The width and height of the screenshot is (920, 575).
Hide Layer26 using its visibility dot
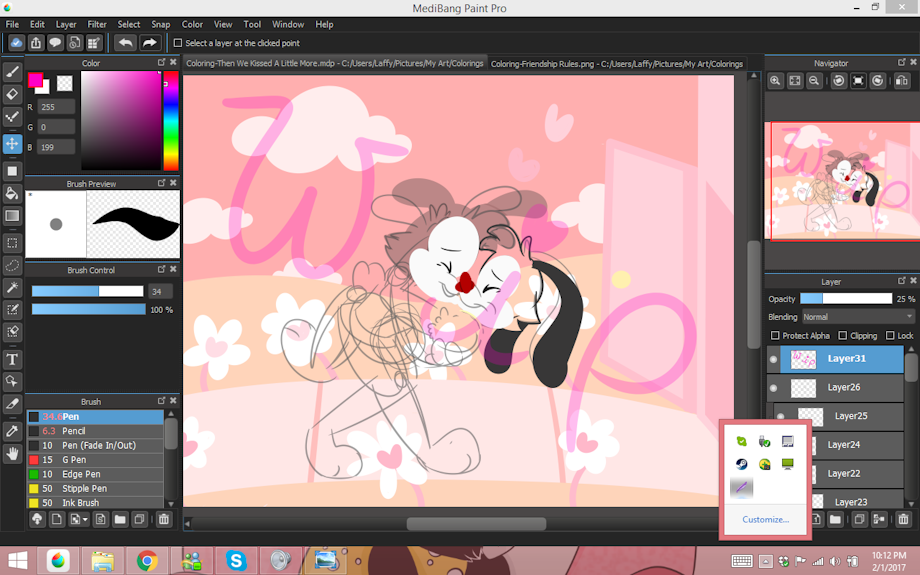[773, 387]
